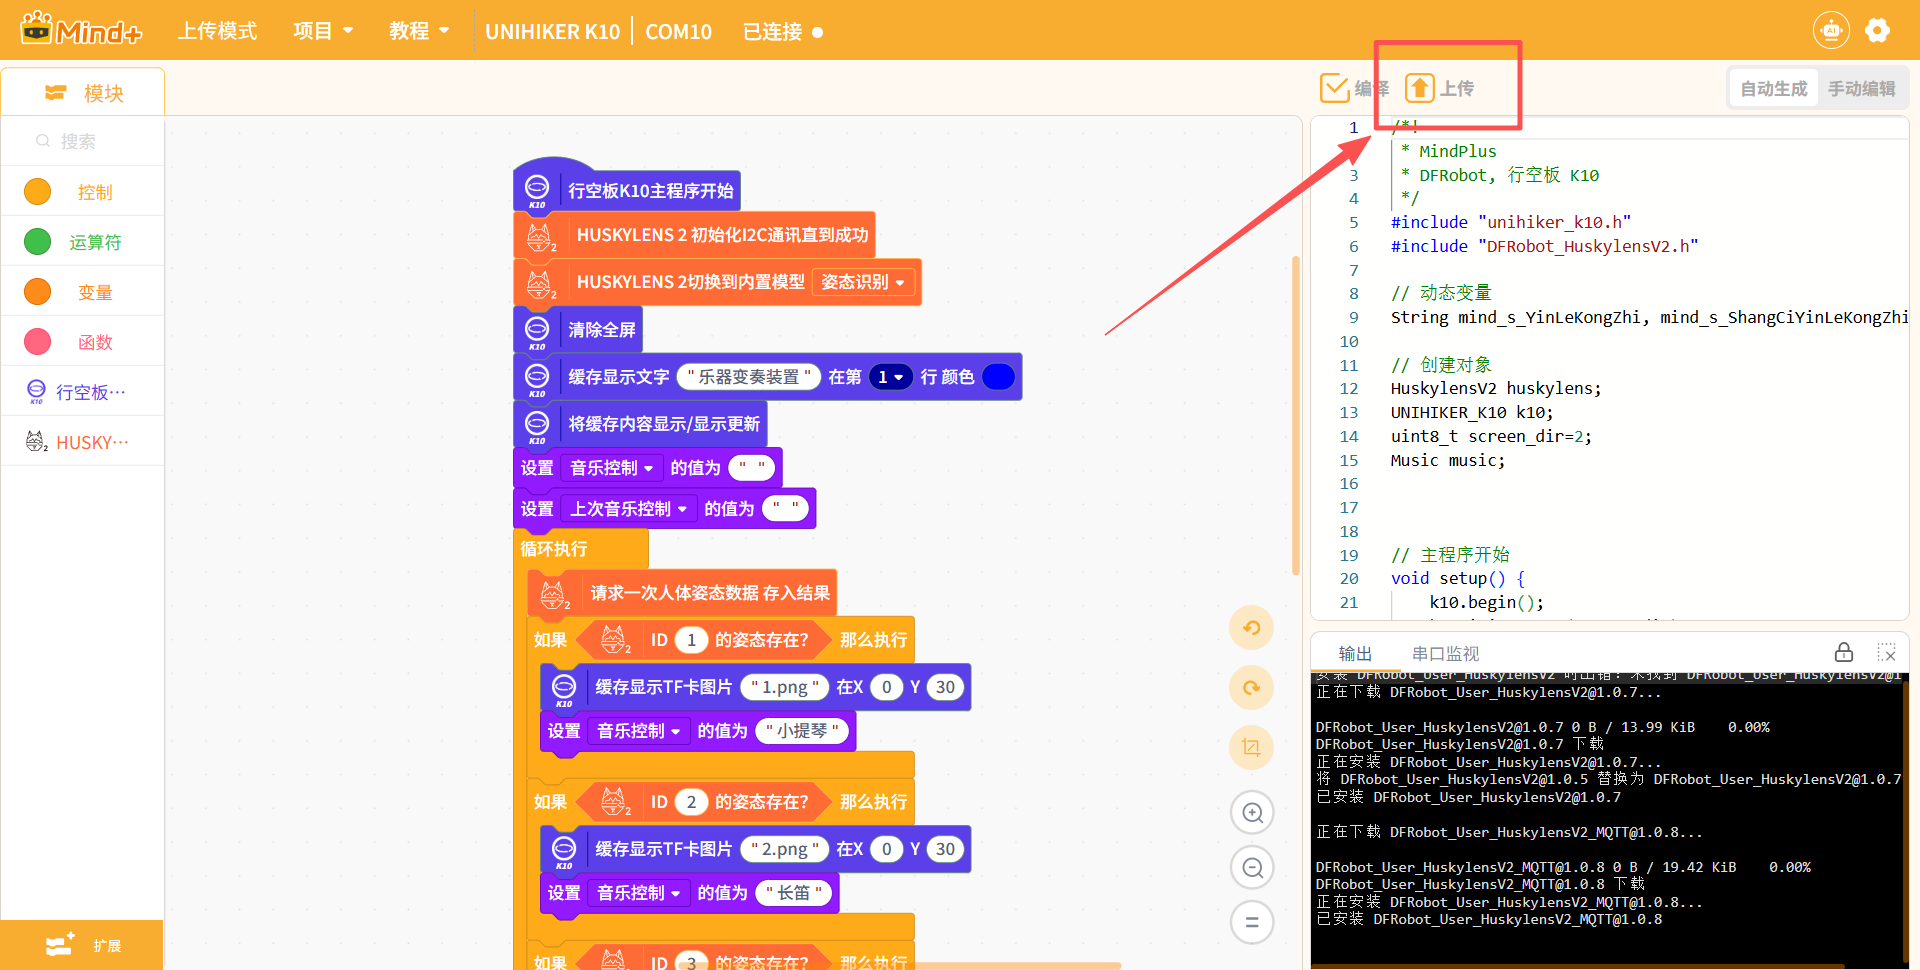Select the 运算符 block category
Image resolution: width=1920 pixels, height=970 pixels.
94,242
